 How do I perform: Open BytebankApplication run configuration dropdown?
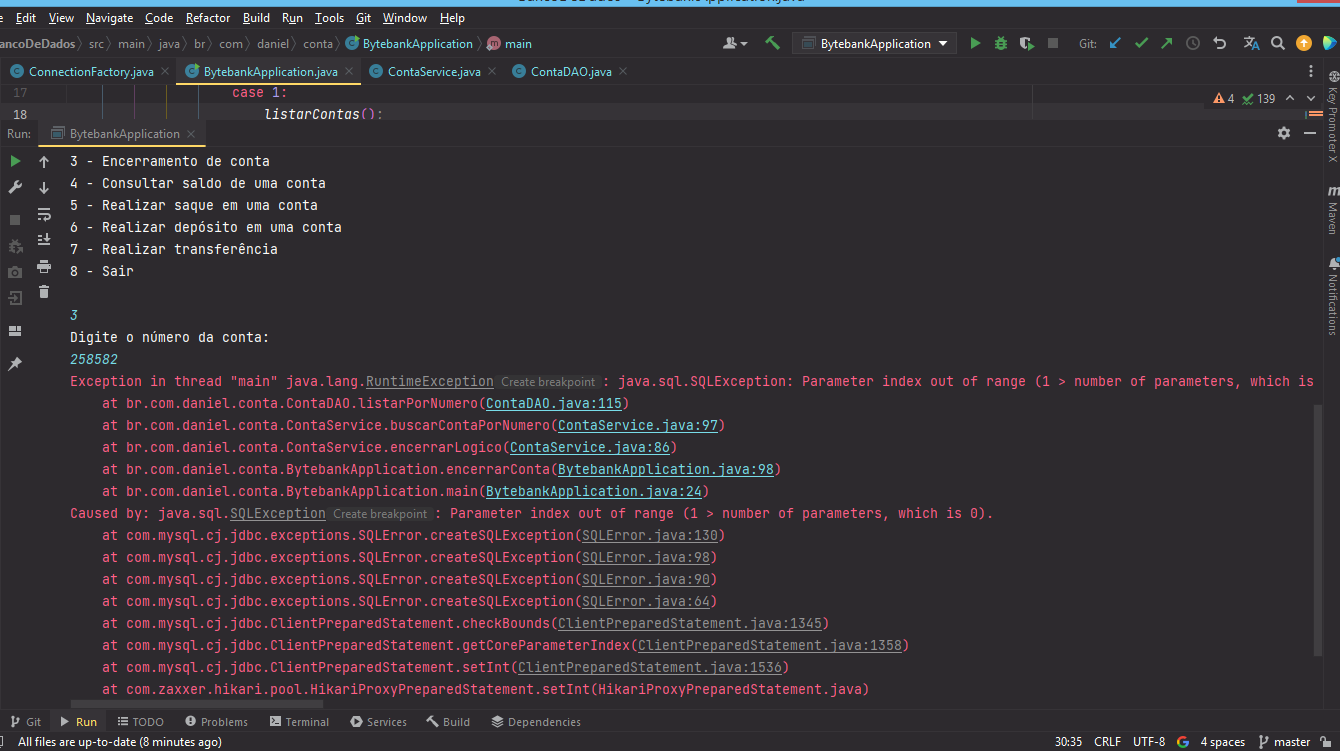click(874, 44)
